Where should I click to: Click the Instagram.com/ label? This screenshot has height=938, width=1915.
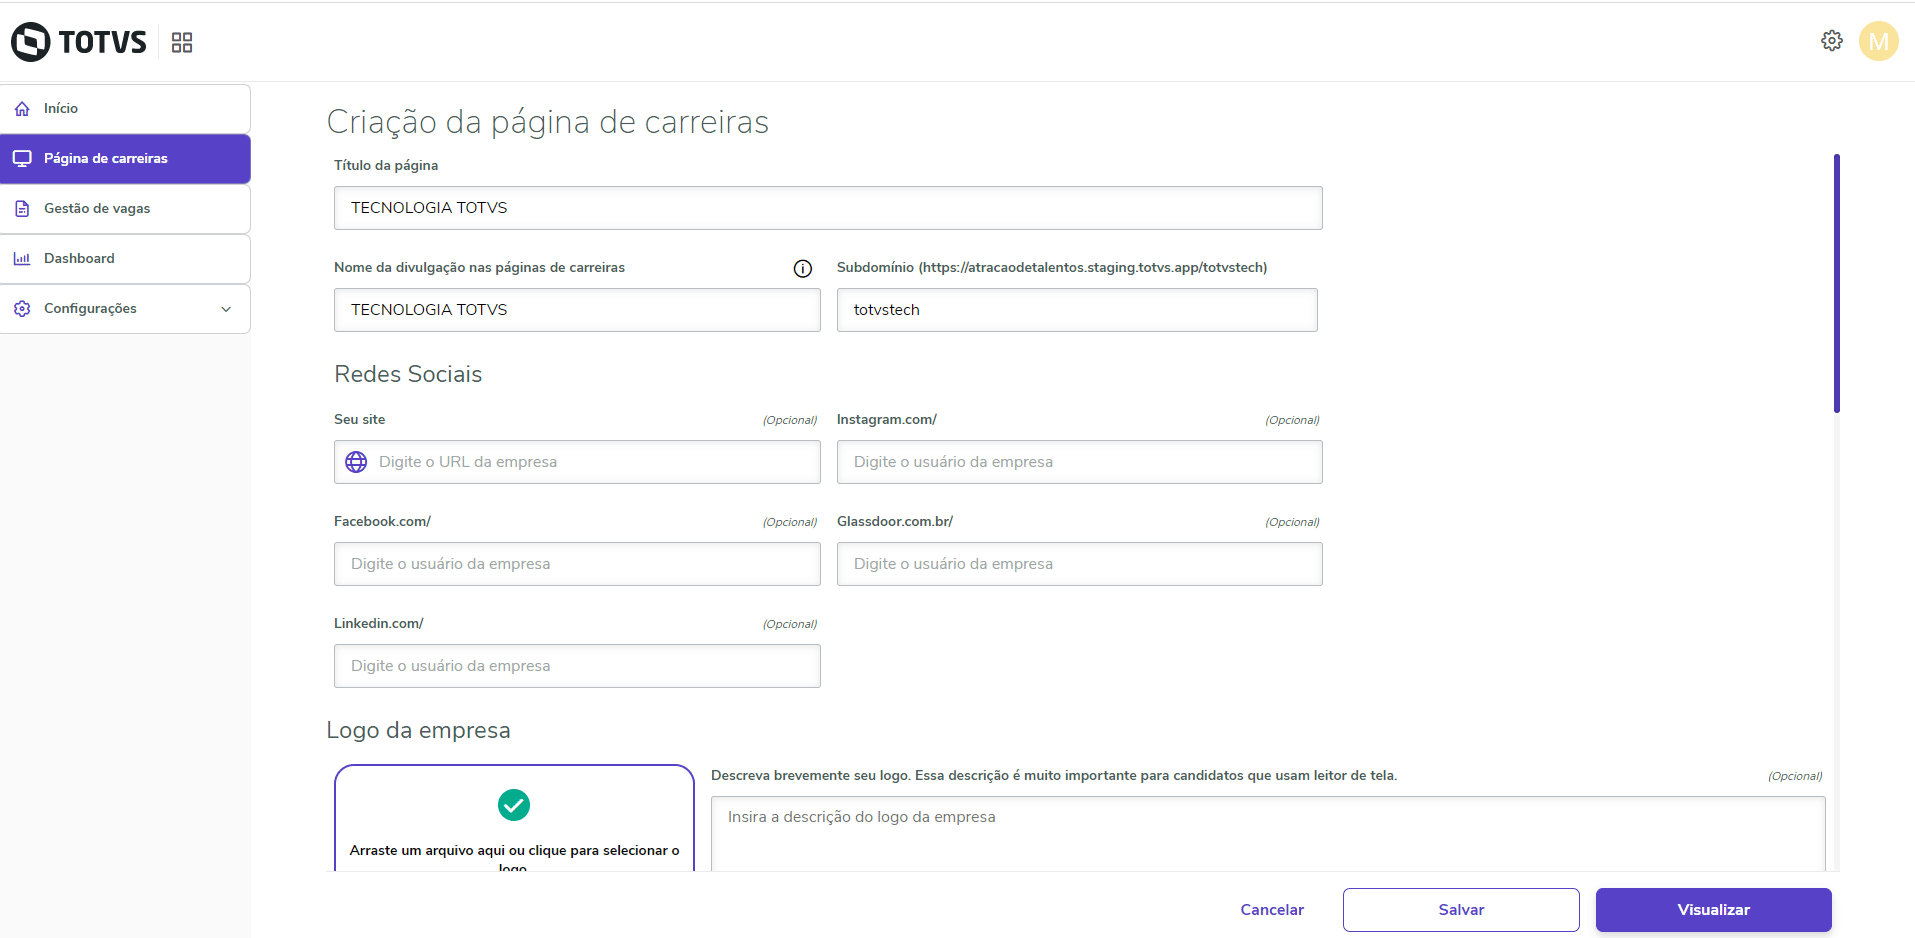[887, 420]
